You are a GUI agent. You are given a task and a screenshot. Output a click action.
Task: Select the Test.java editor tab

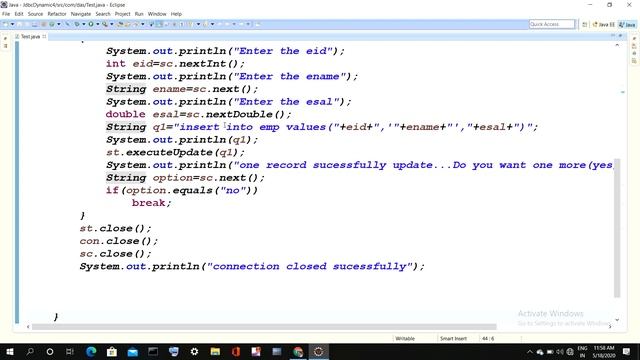30,36
